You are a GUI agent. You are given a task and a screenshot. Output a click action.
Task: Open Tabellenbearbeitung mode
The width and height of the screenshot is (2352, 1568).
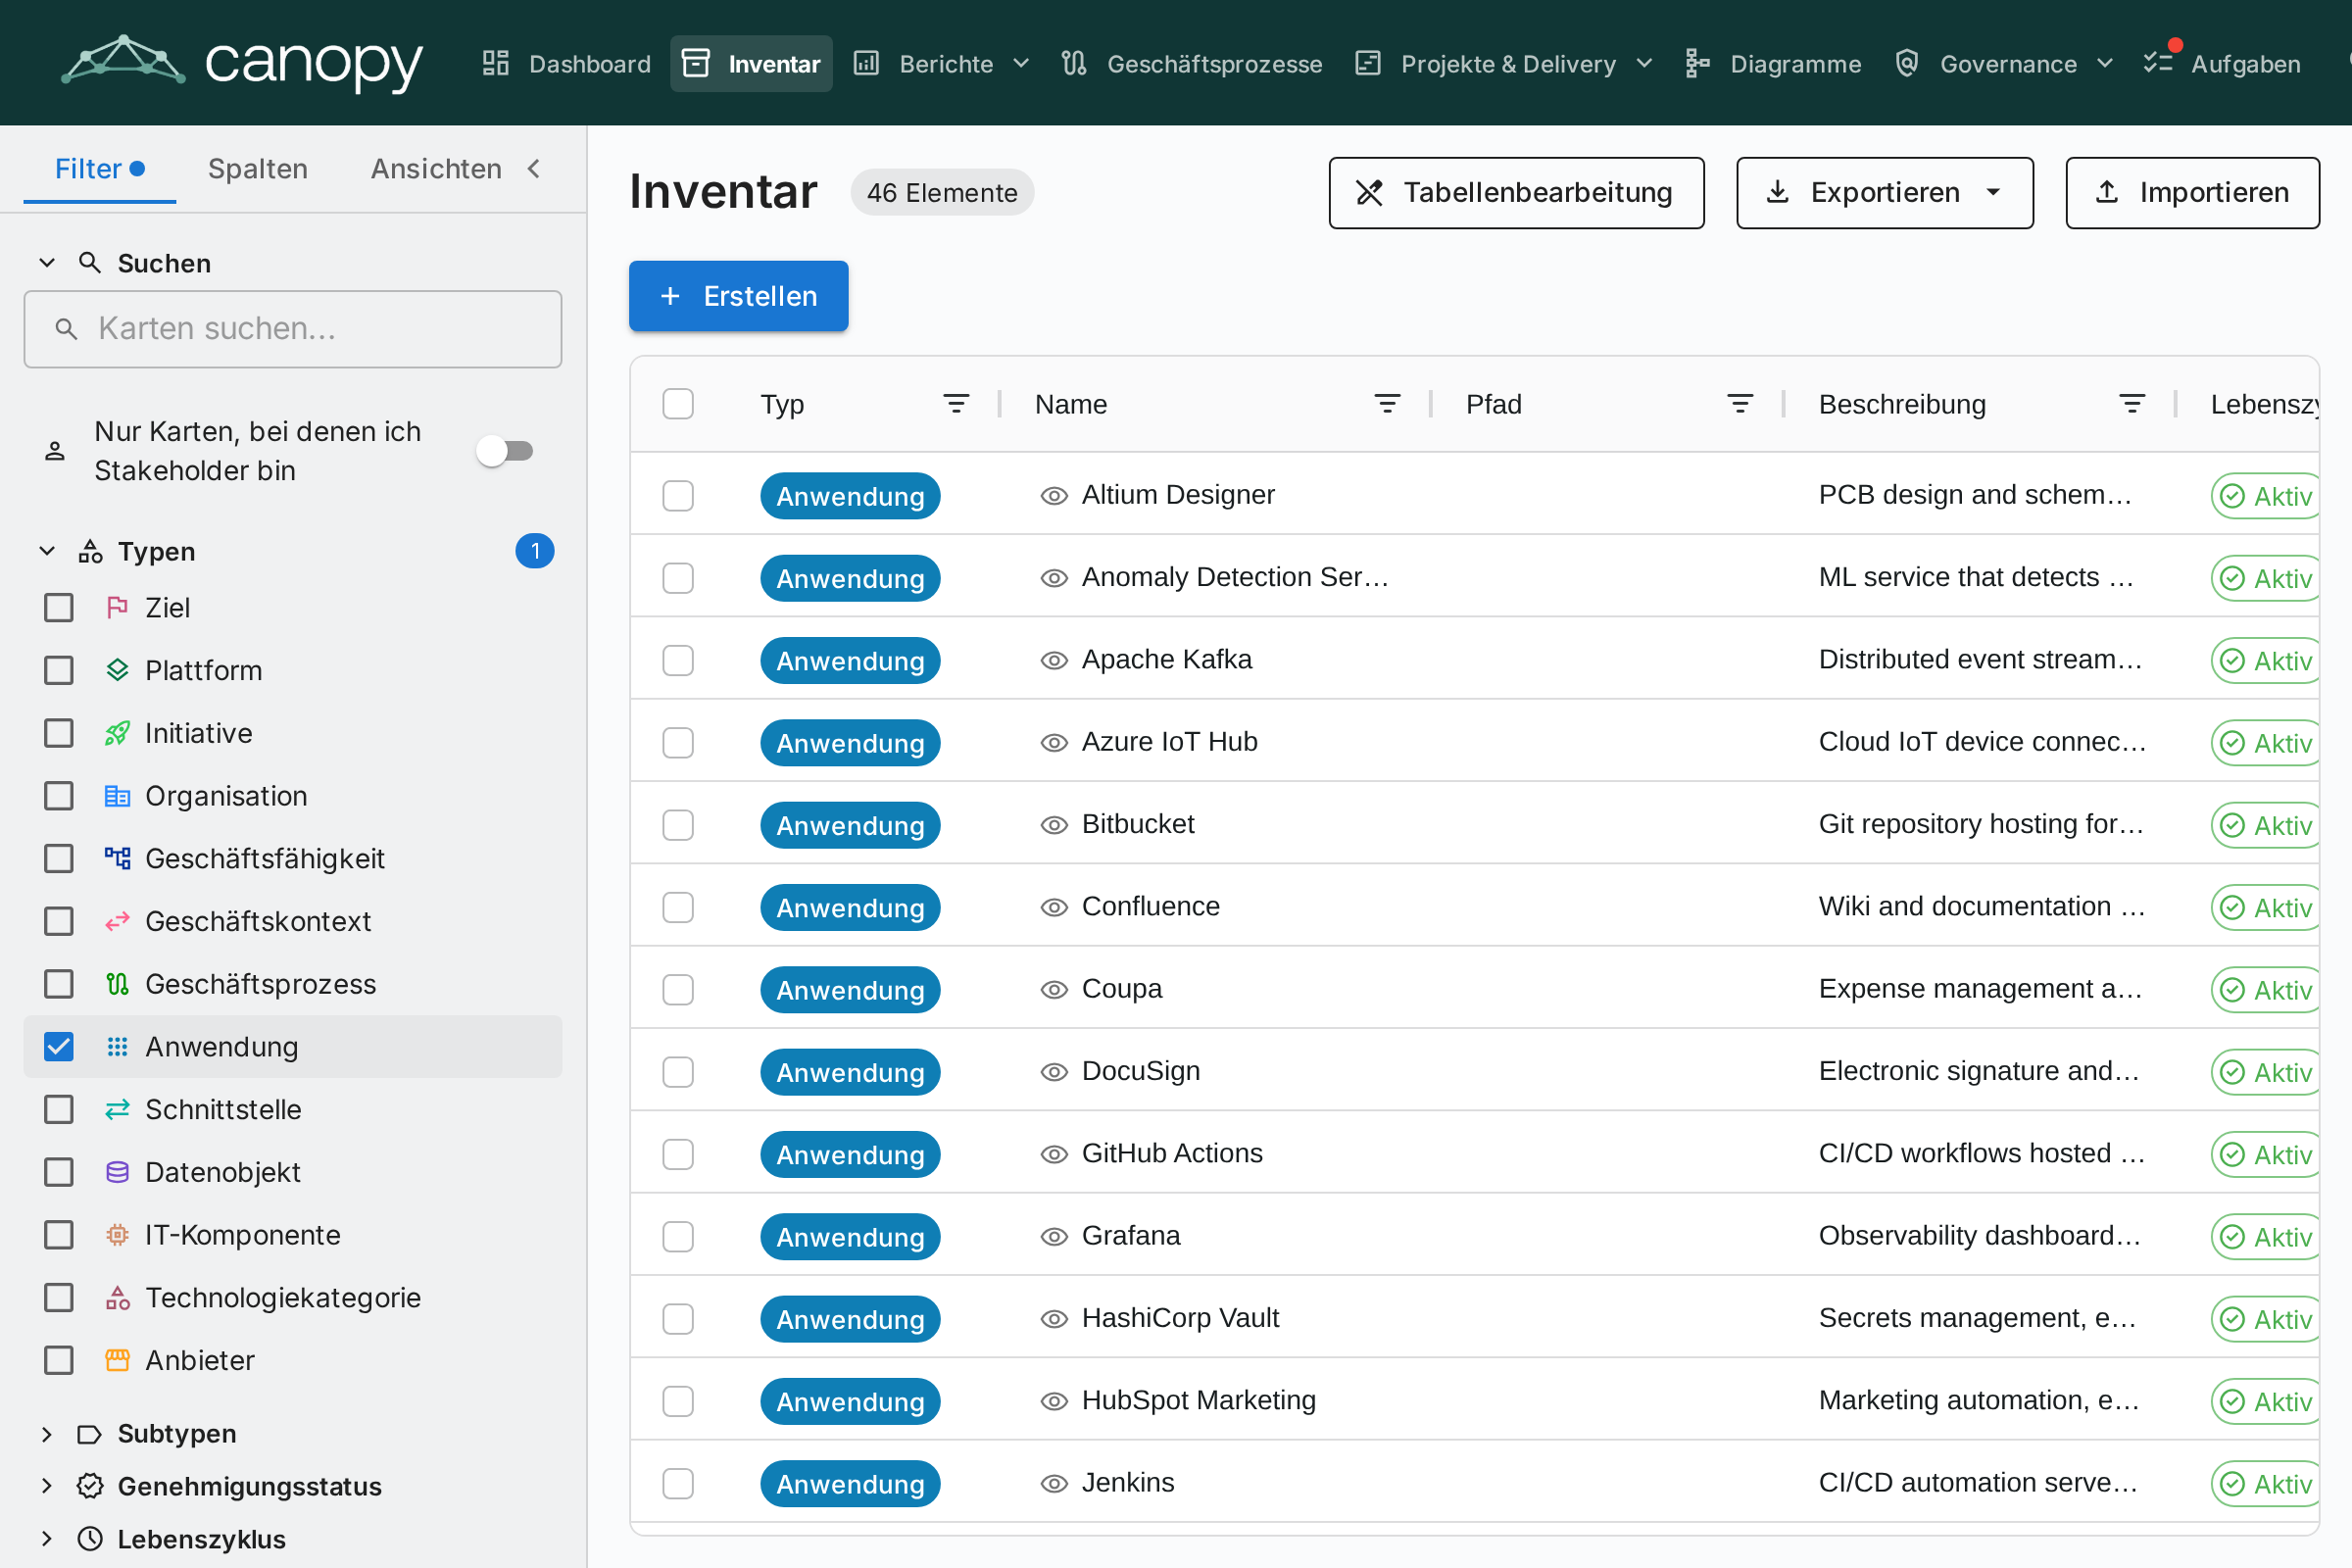(1517, 193)
